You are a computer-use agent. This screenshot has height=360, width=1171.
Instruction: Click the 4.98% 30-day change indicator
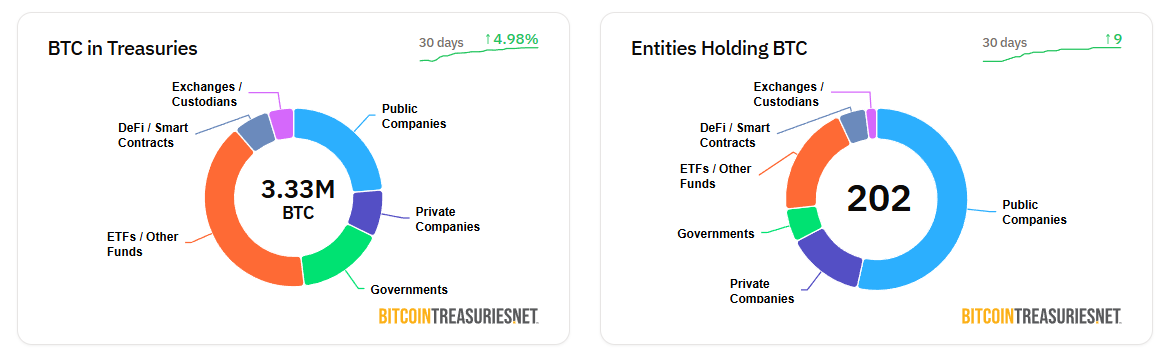coord(511,39)
